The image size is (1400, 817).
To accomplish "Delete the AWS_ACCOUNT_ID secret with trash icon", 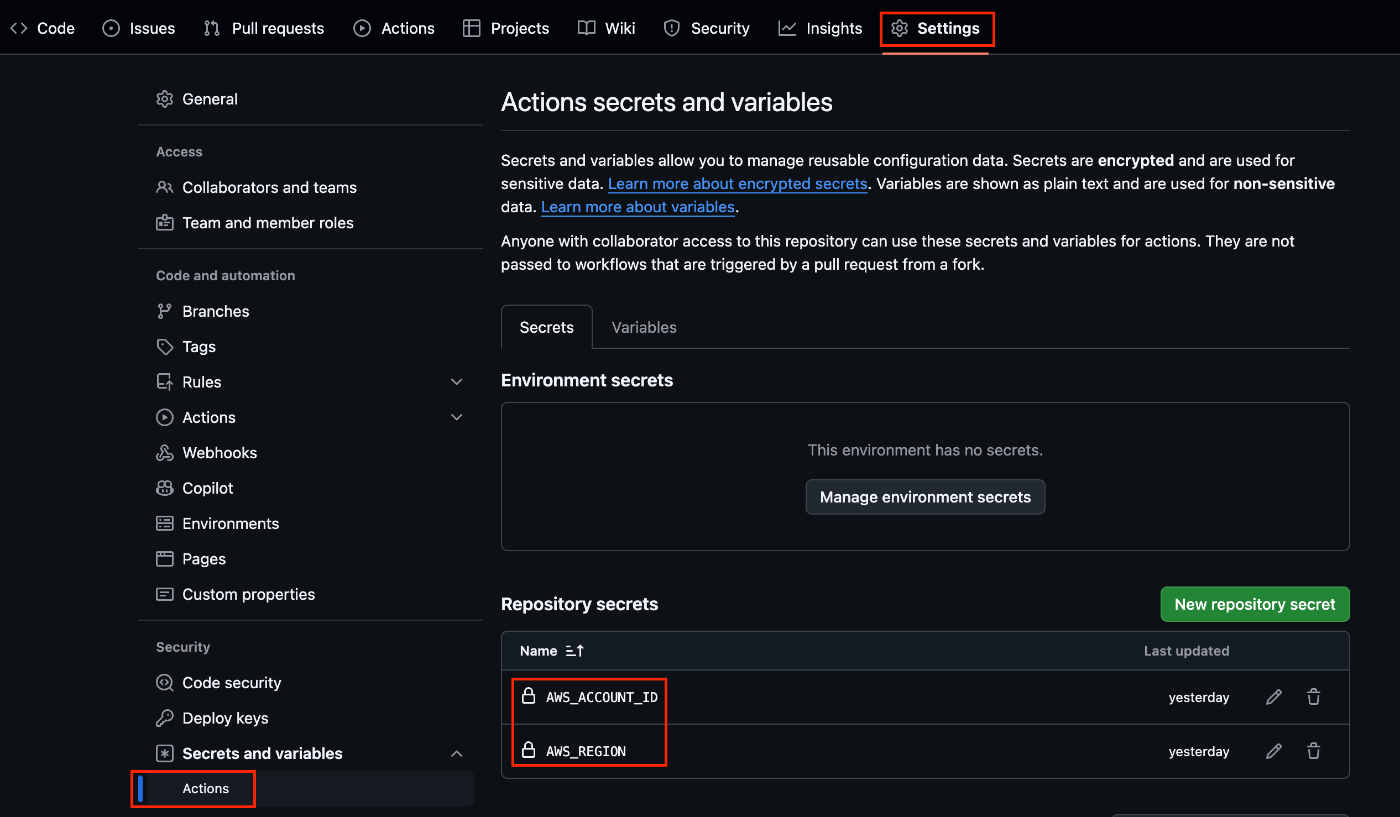I will (x=1314, y=697).
